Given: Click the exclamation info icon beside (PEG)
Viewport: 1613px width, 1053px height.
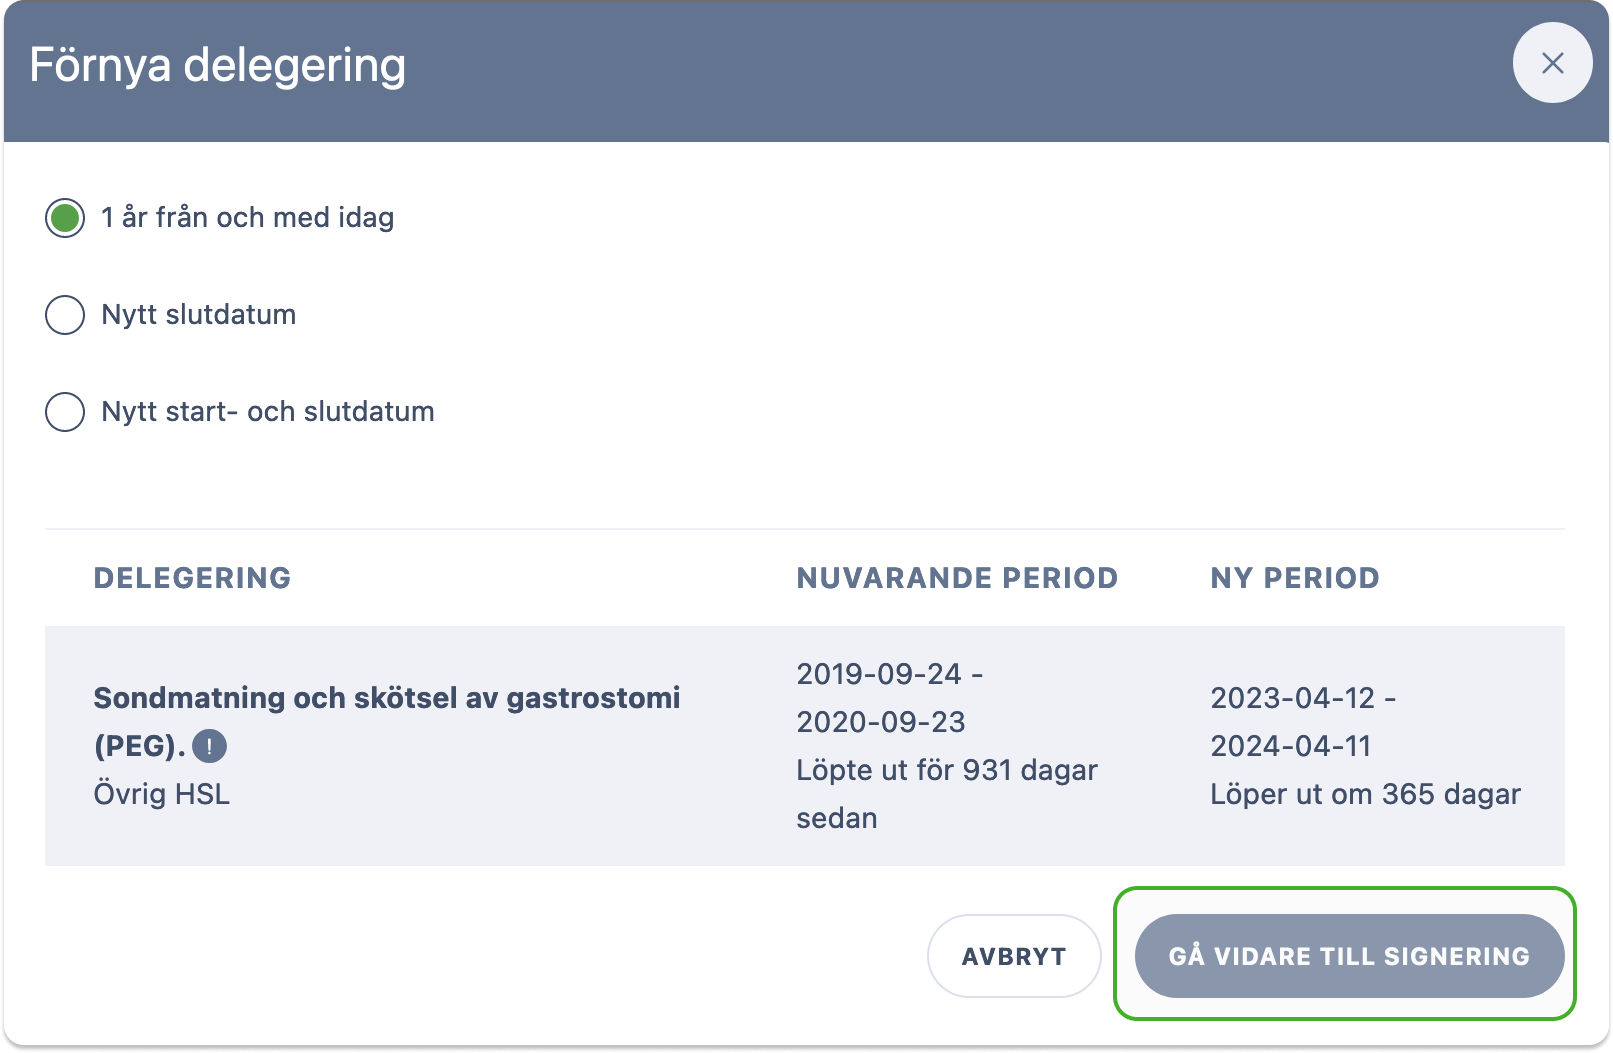Looking at the screenshot, I should pyautogui.click(x=209, y=746).
